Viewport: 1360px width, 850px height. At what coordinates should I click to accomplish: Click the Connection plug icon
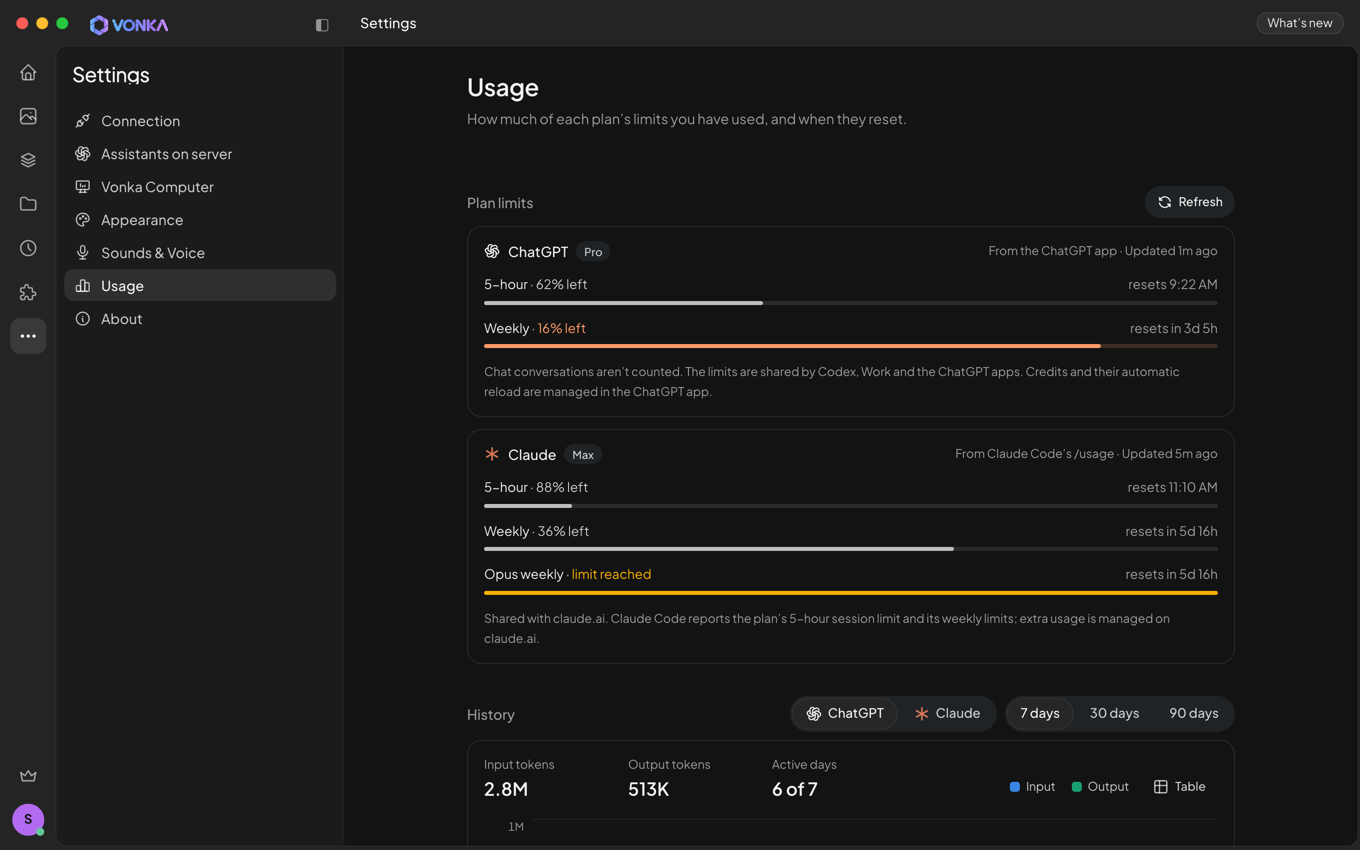[x=83, y=121]
